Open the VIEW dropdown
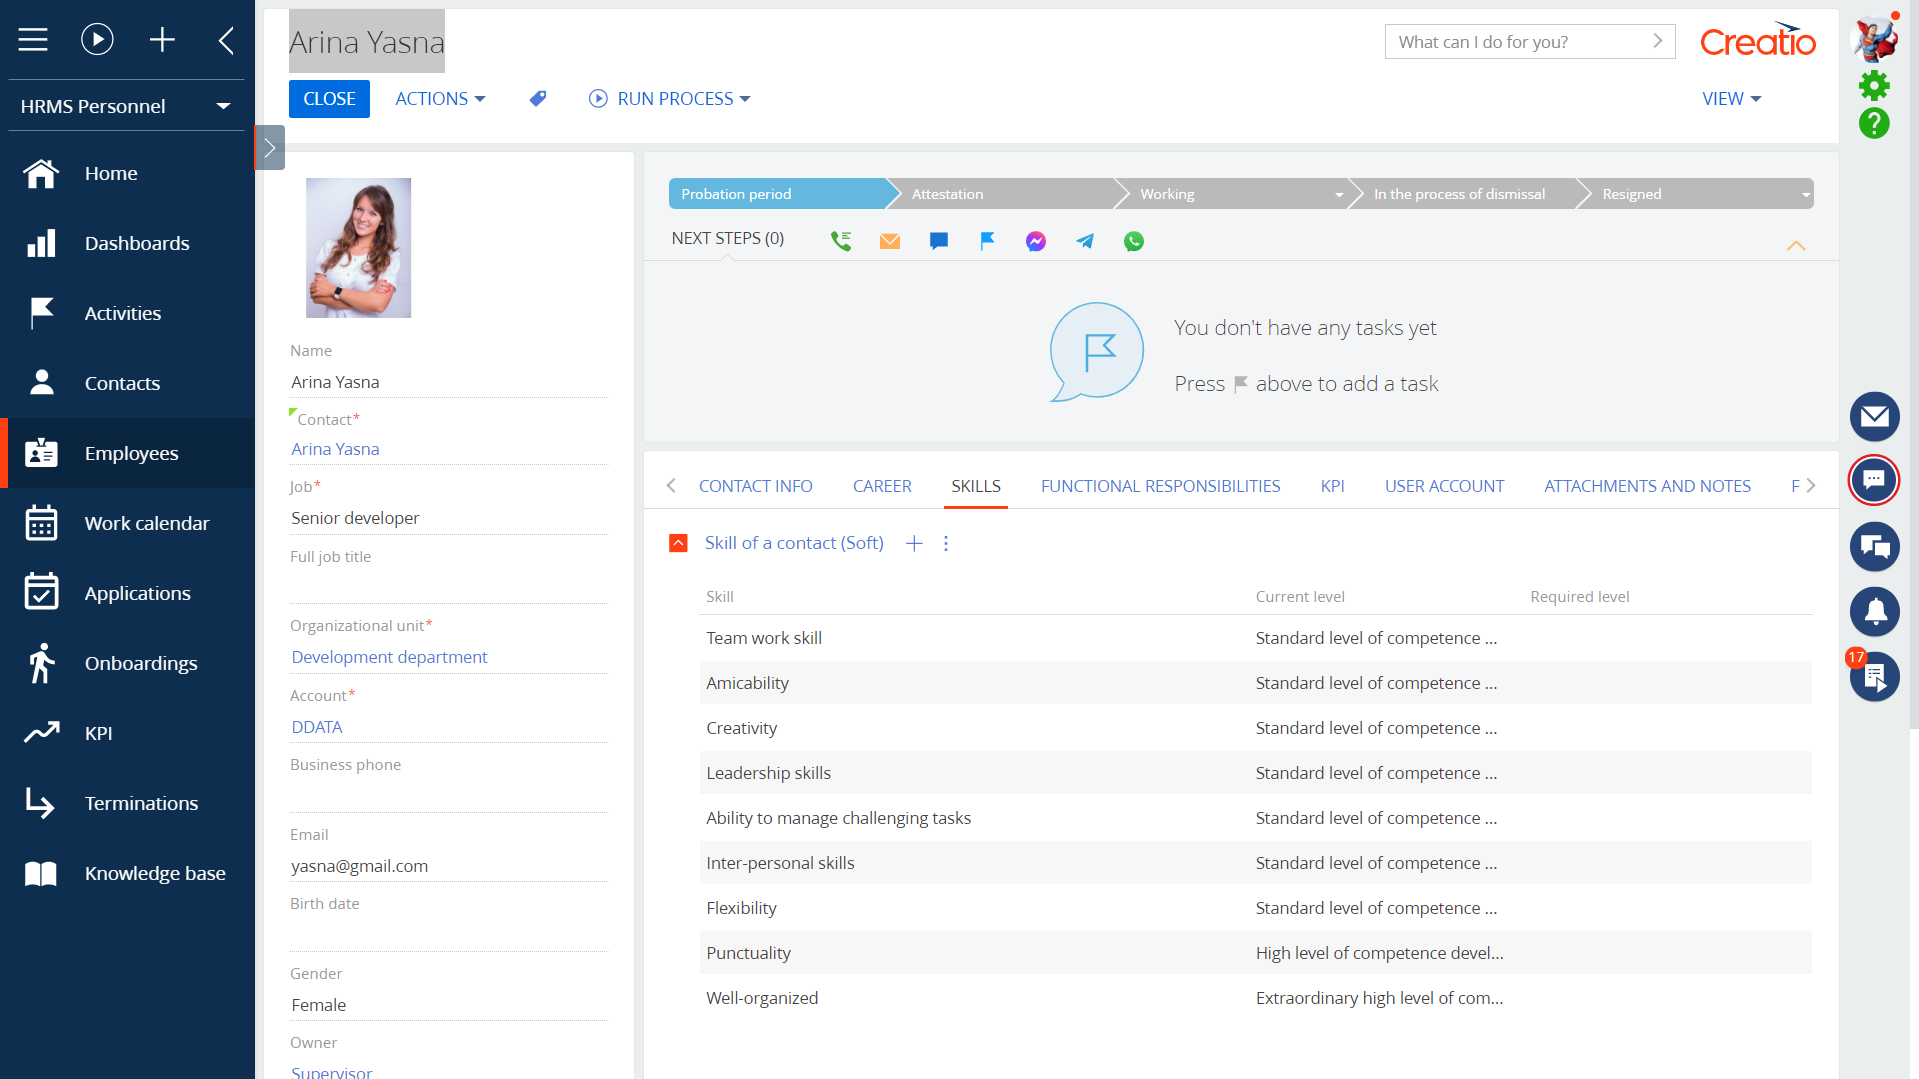The image size is (1919, 1079). (x=1731, y=98)
